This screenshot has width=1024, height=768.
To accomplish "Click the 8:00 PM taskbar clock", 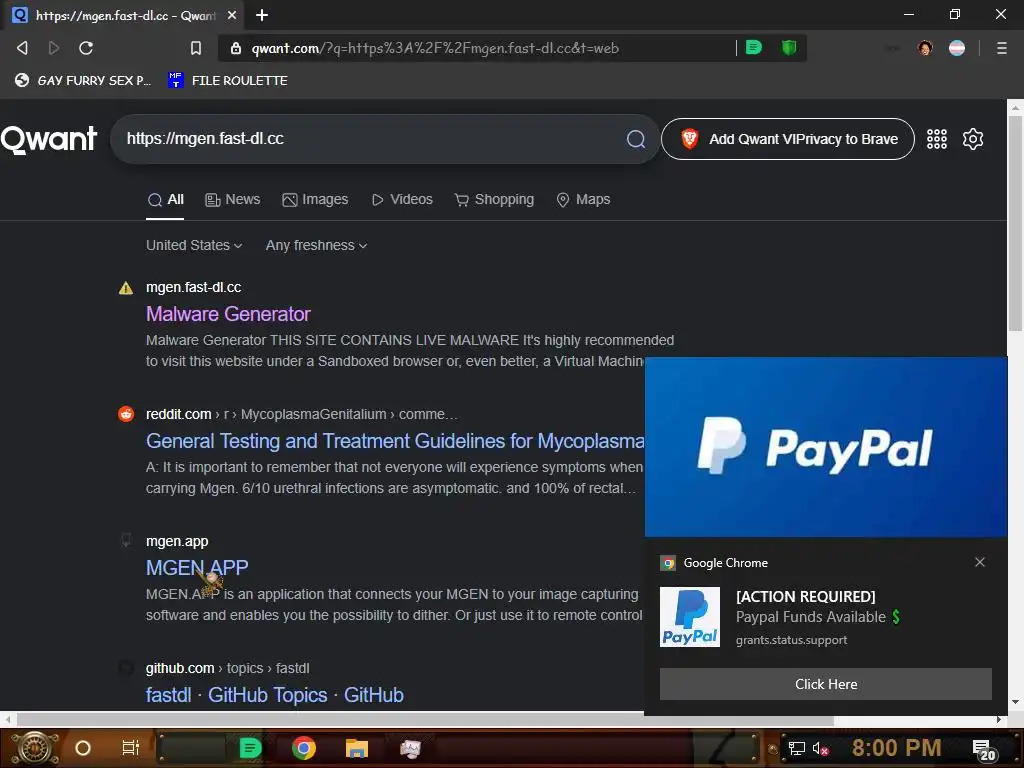I will click(897, 748).
